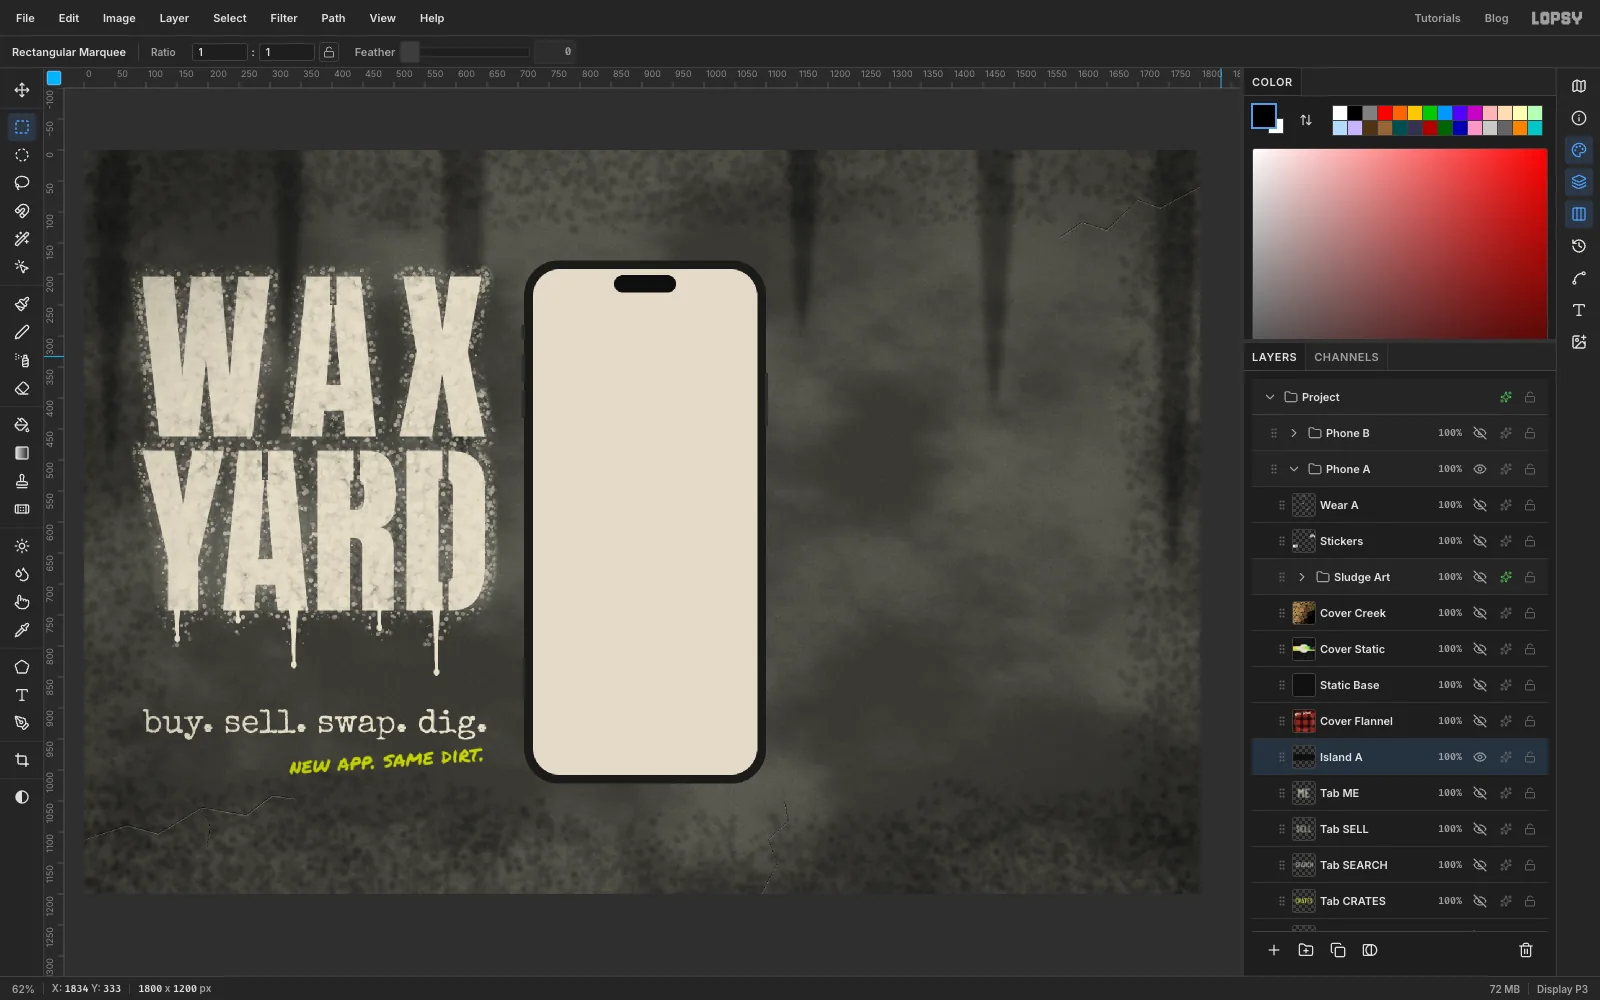Image resolution: width=1600 pixels, height=1000 pixels.
Task: Open the Blog link
Action: click(x=1496, y=18)
